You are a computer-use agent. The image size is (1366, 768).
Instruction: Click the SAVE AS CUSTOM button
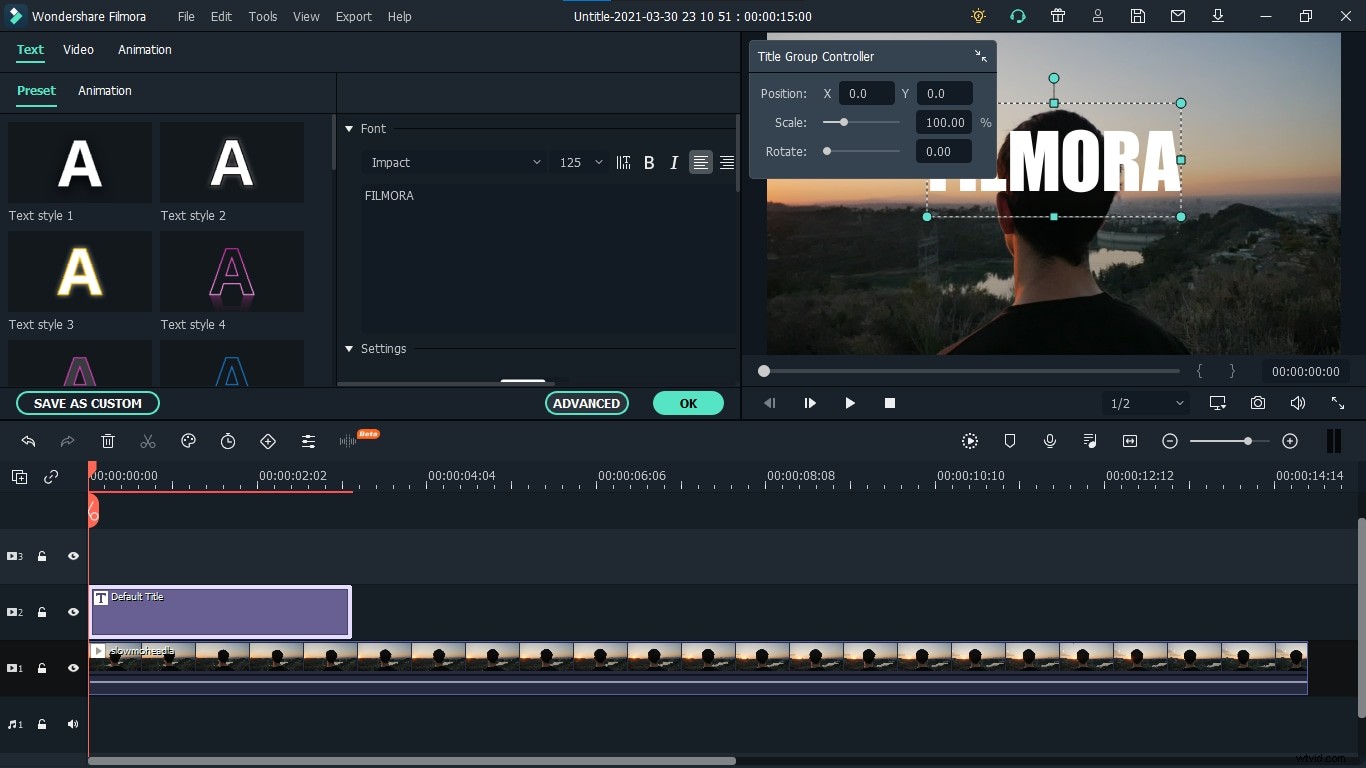tap(88, 403)
